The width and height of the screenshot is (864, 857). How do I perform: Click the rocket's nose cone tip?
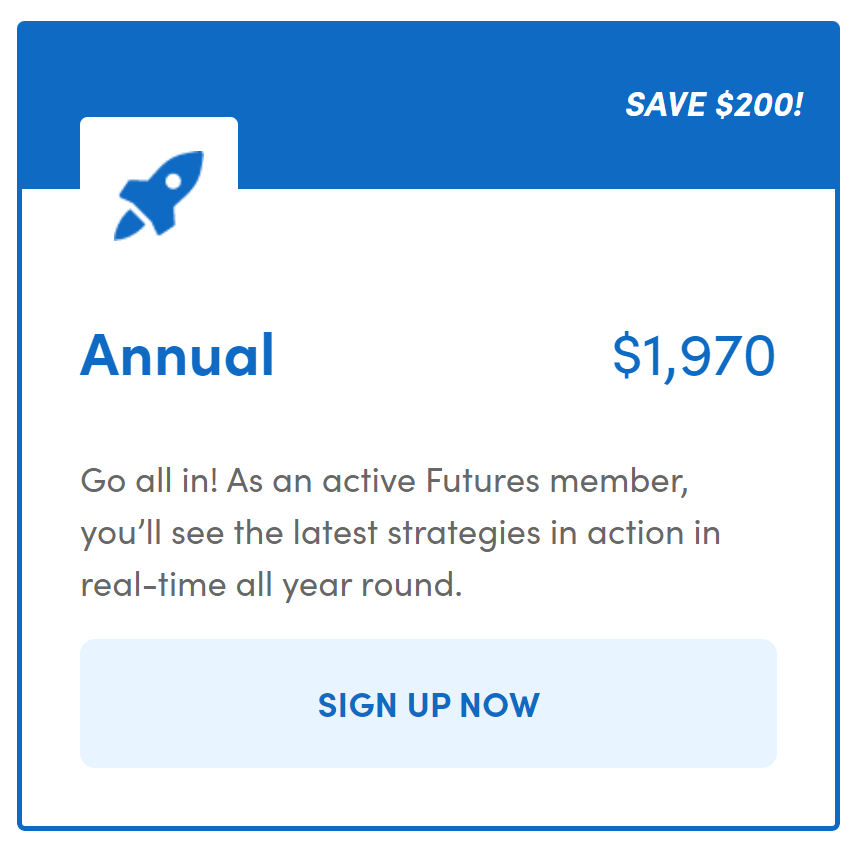(197, 157)
